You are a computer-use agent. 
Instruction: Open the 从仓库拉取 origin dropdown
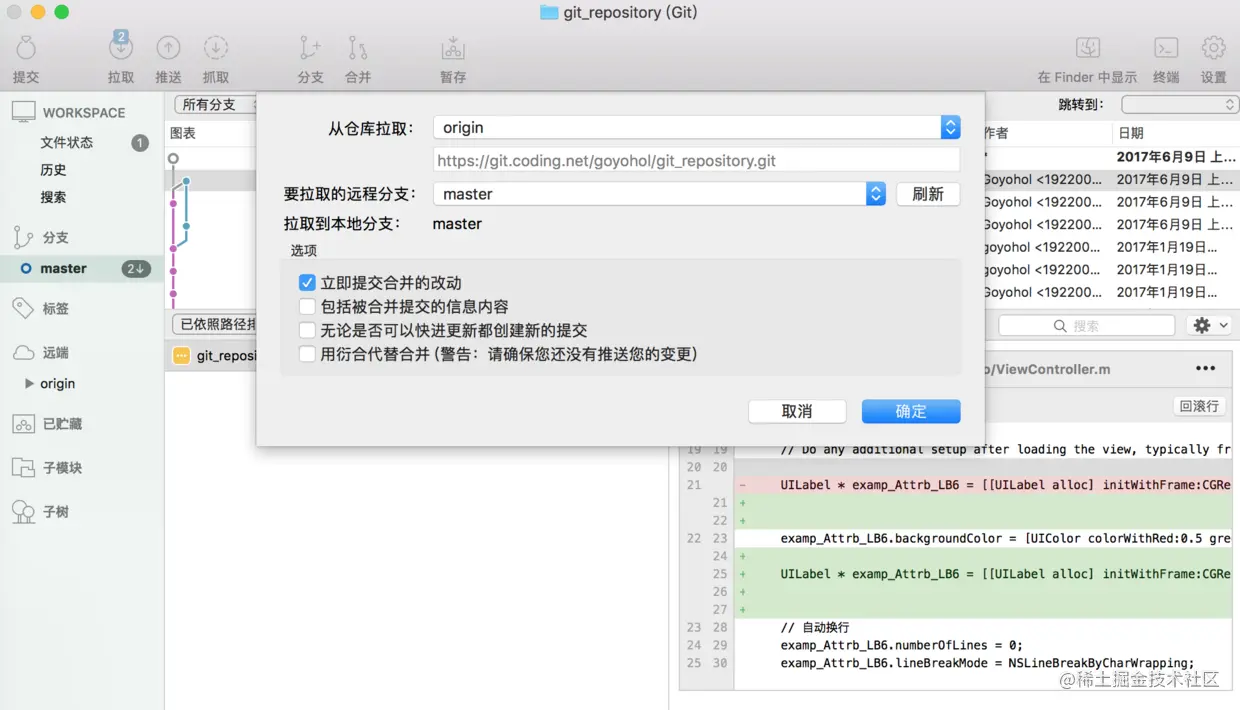(x=949, y=127)
